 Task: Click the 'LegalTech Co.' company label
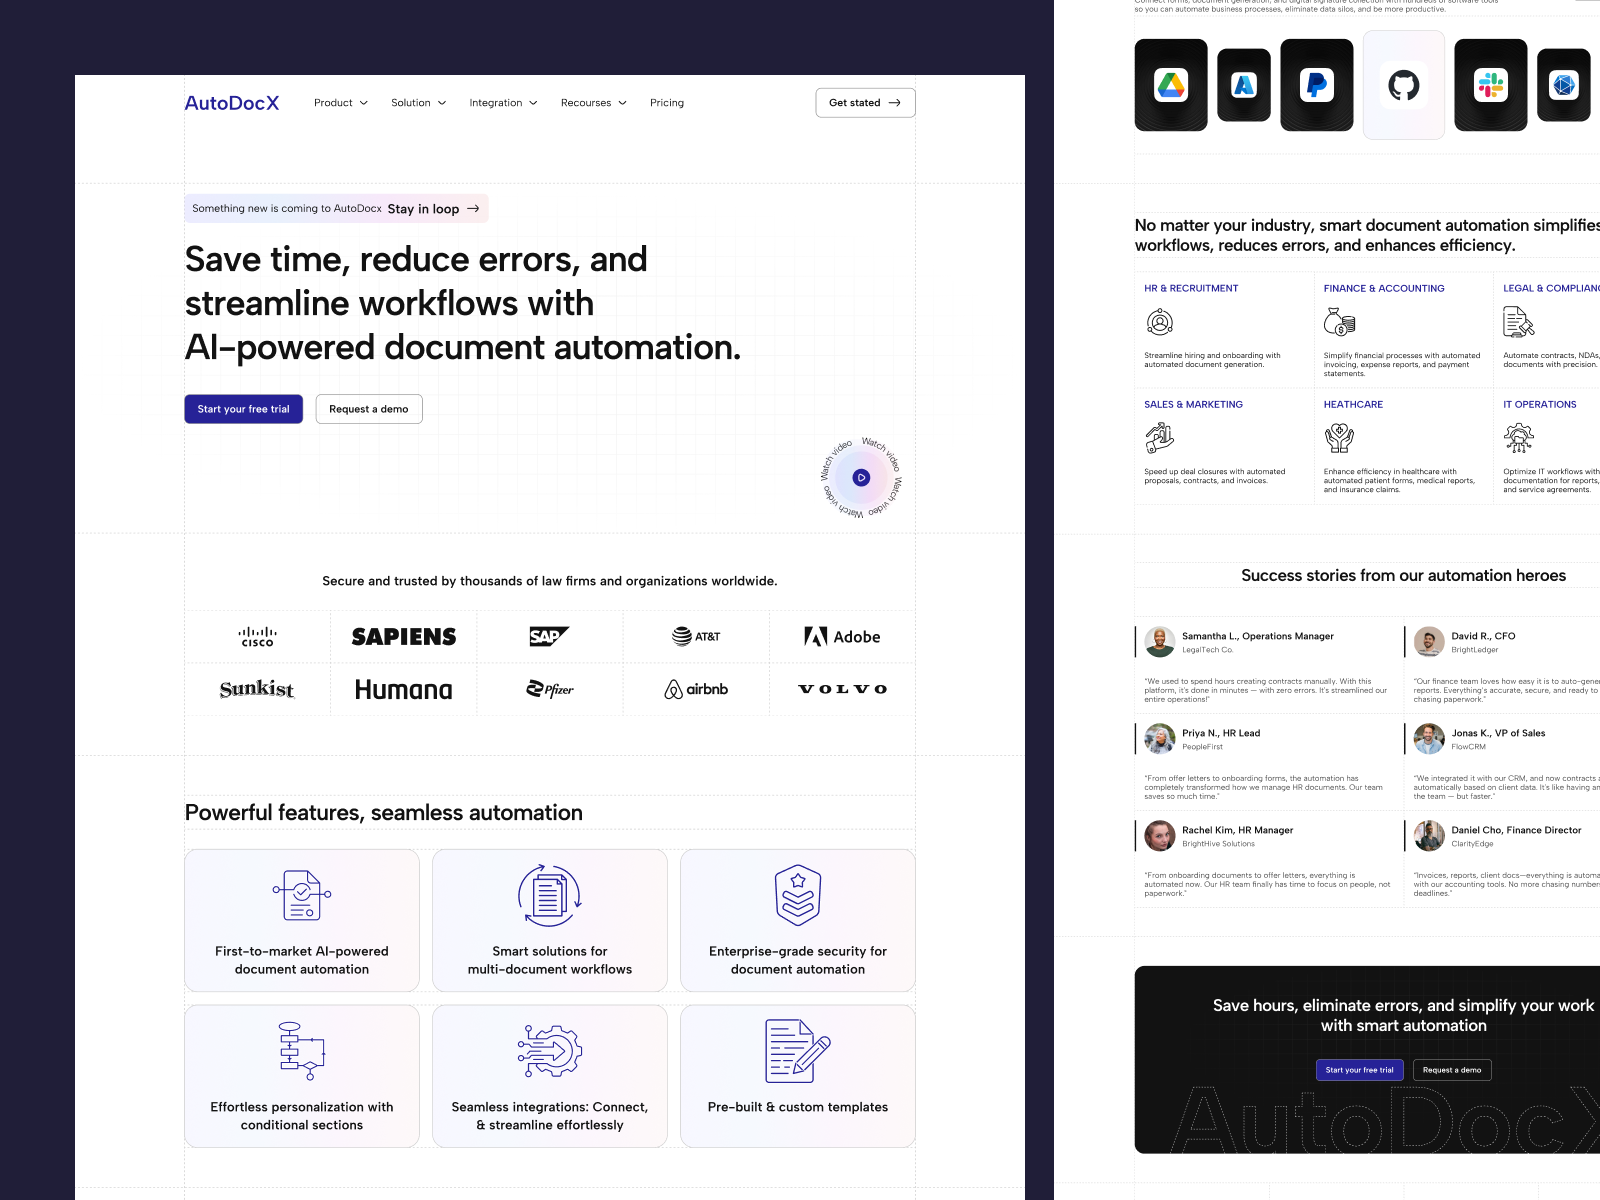point(1208,650)
